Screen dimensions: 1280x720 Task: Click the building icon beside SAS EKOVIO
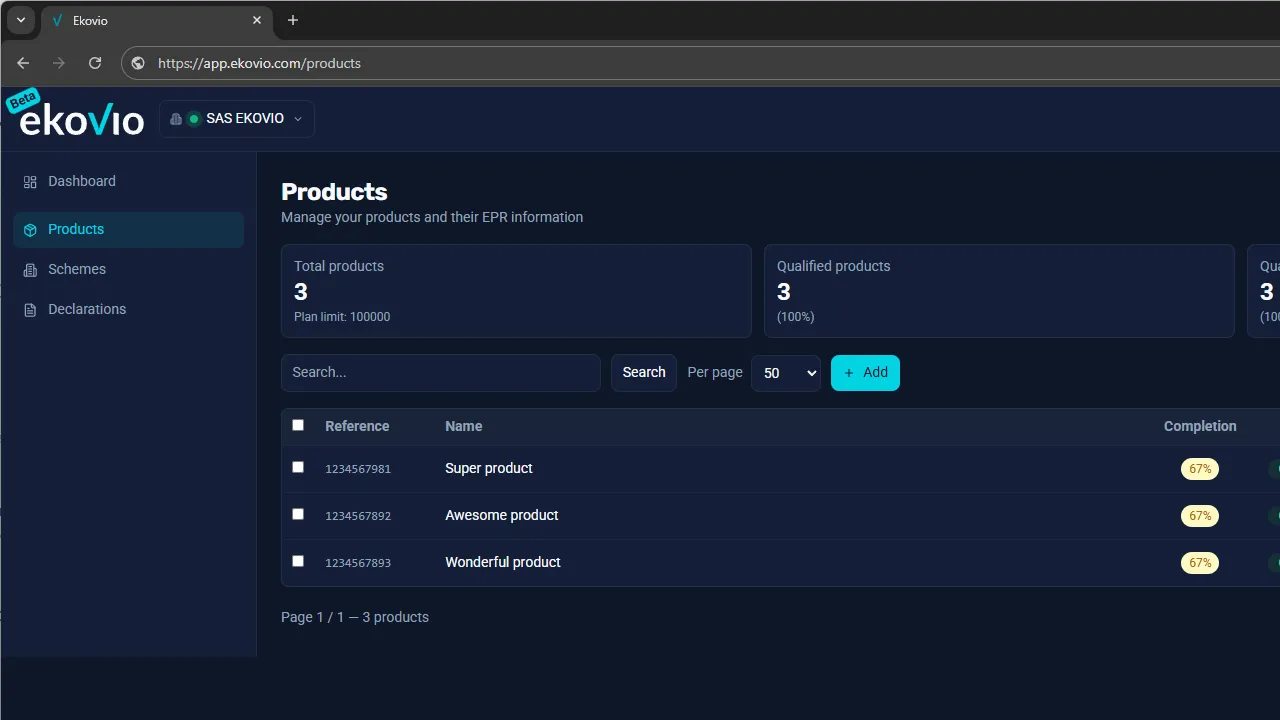click(176, 119)
